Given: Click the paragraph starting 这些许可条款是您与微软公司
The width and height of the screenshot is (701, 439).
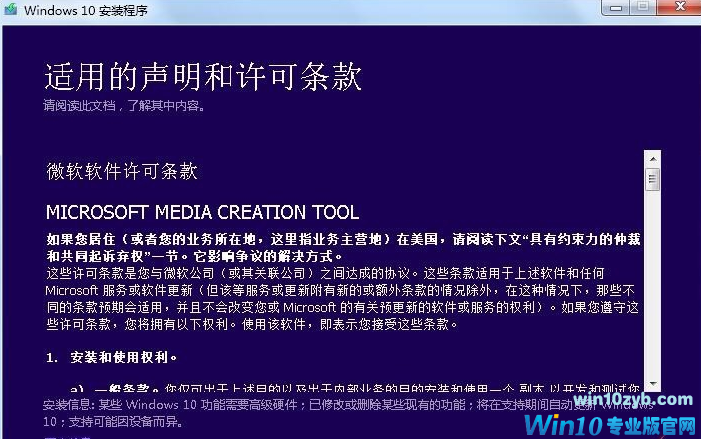Looking at the screenshot, I should point(342,299).
